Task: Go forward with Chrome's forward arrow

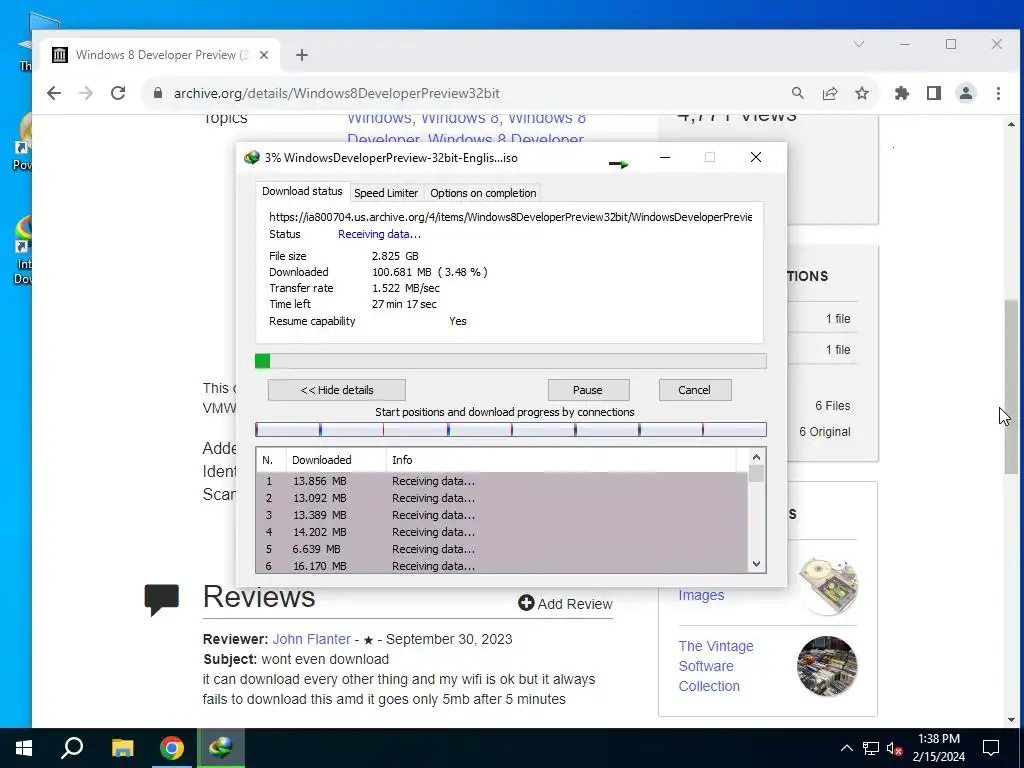Action: [86, 93]
